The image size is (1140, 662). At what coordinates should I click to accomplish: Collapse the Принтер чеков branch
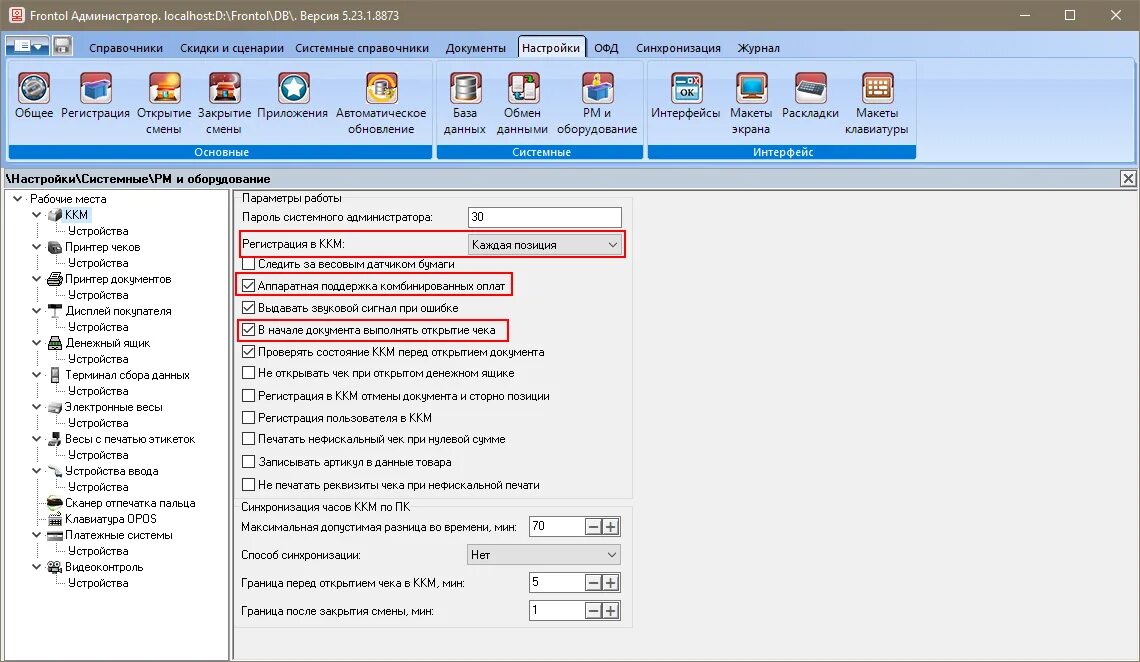pos(36,247)
